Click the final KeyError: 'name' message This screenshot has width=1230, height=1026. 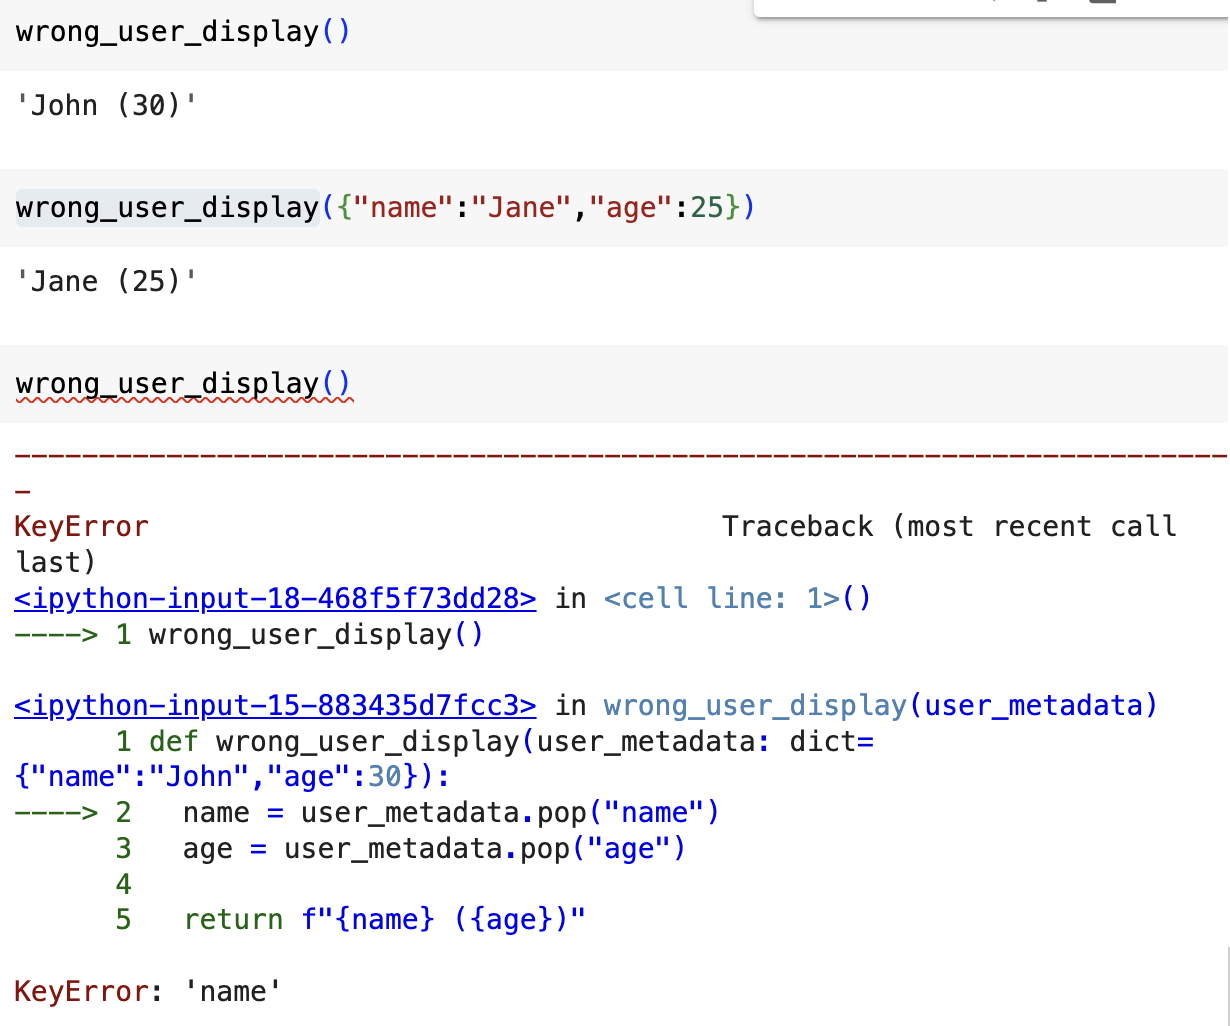click(x=148, y=991)
